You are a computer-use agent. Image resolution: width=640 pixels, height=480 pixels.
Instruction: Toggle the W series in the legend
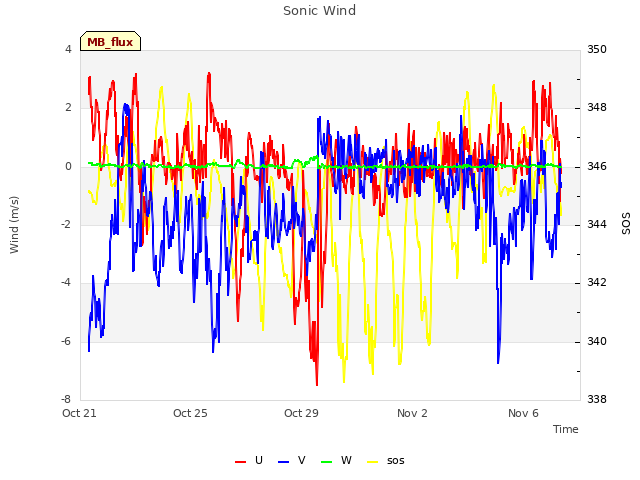(x=336, y=460)
